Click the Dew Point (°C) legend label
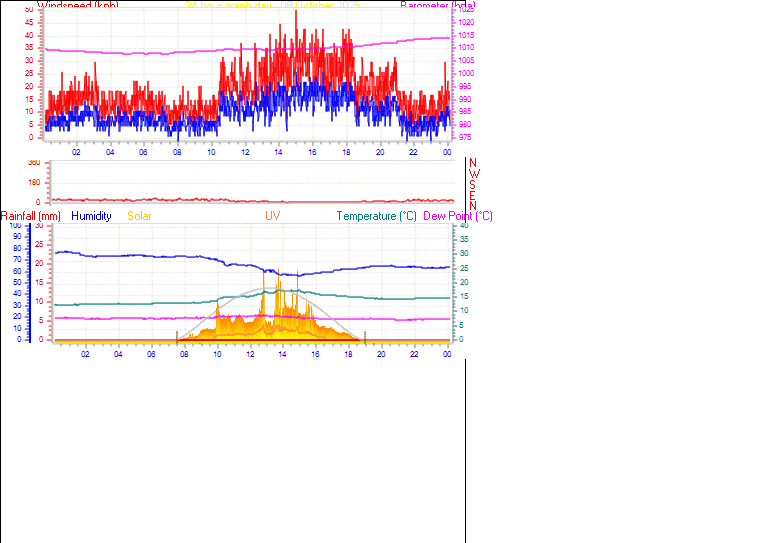This screenshot has height=543, width=761. point(458,216)
